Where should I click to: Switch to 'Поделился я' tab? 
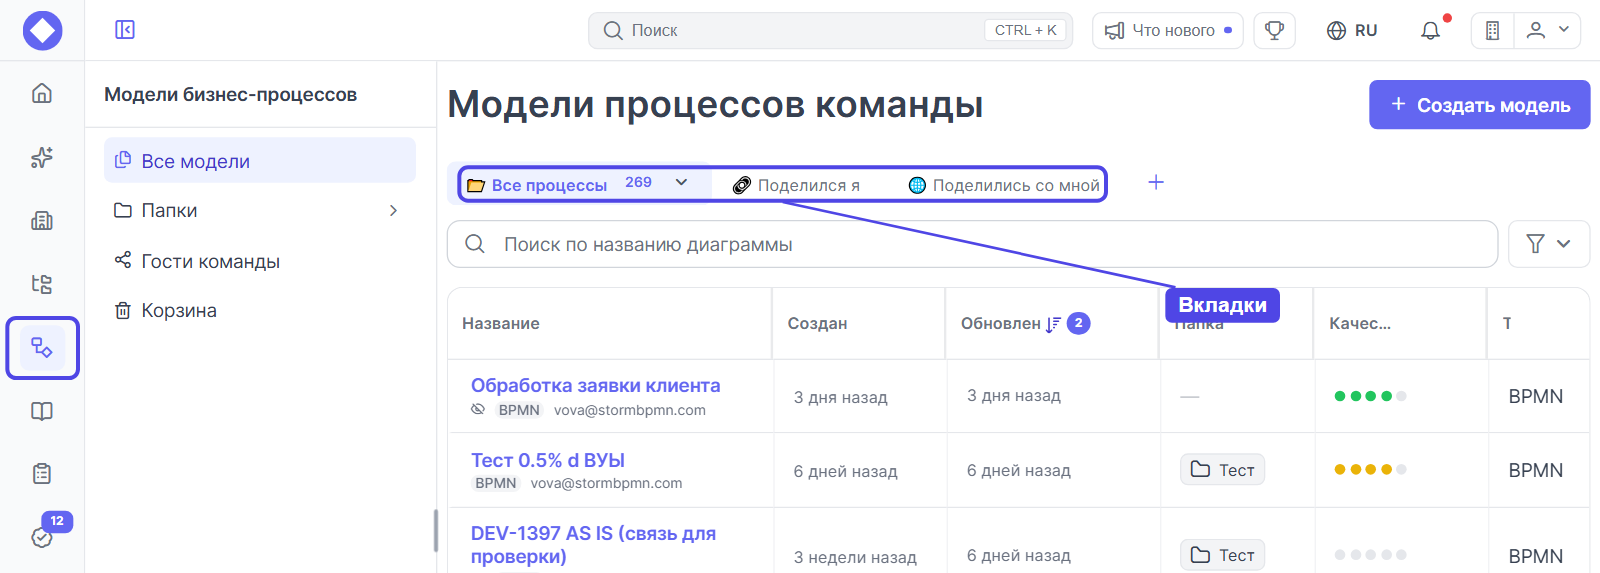tap(796, 185)
